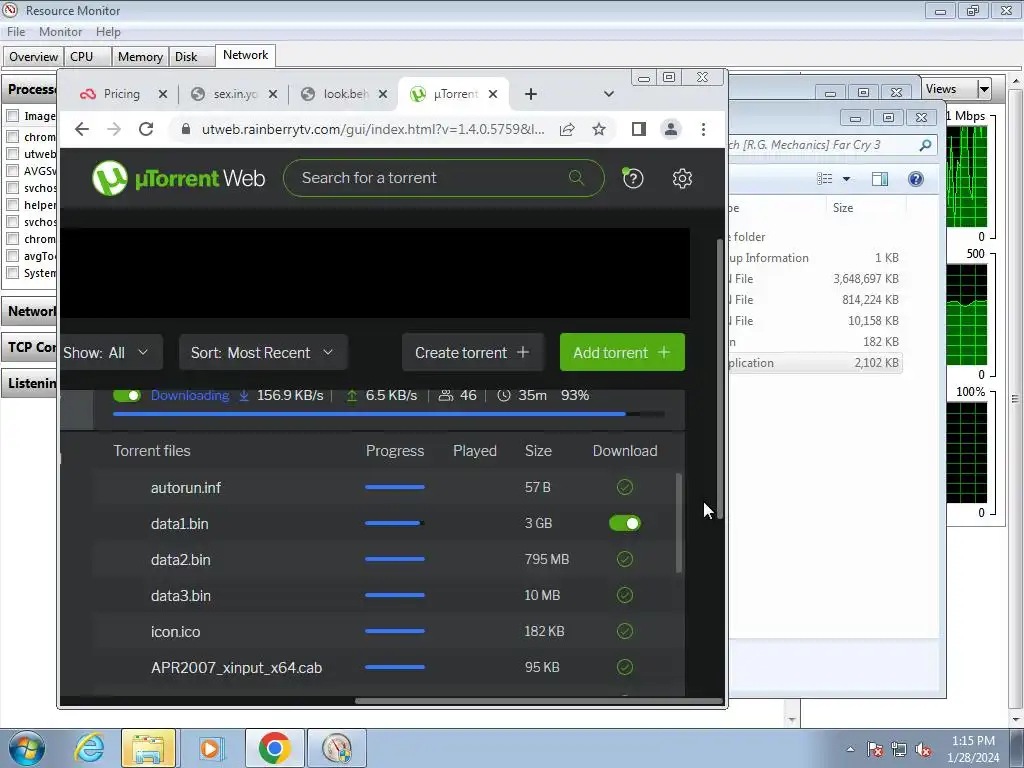
Task: Open Windows Media Player taskbar icon
Action: coord(210,748)
